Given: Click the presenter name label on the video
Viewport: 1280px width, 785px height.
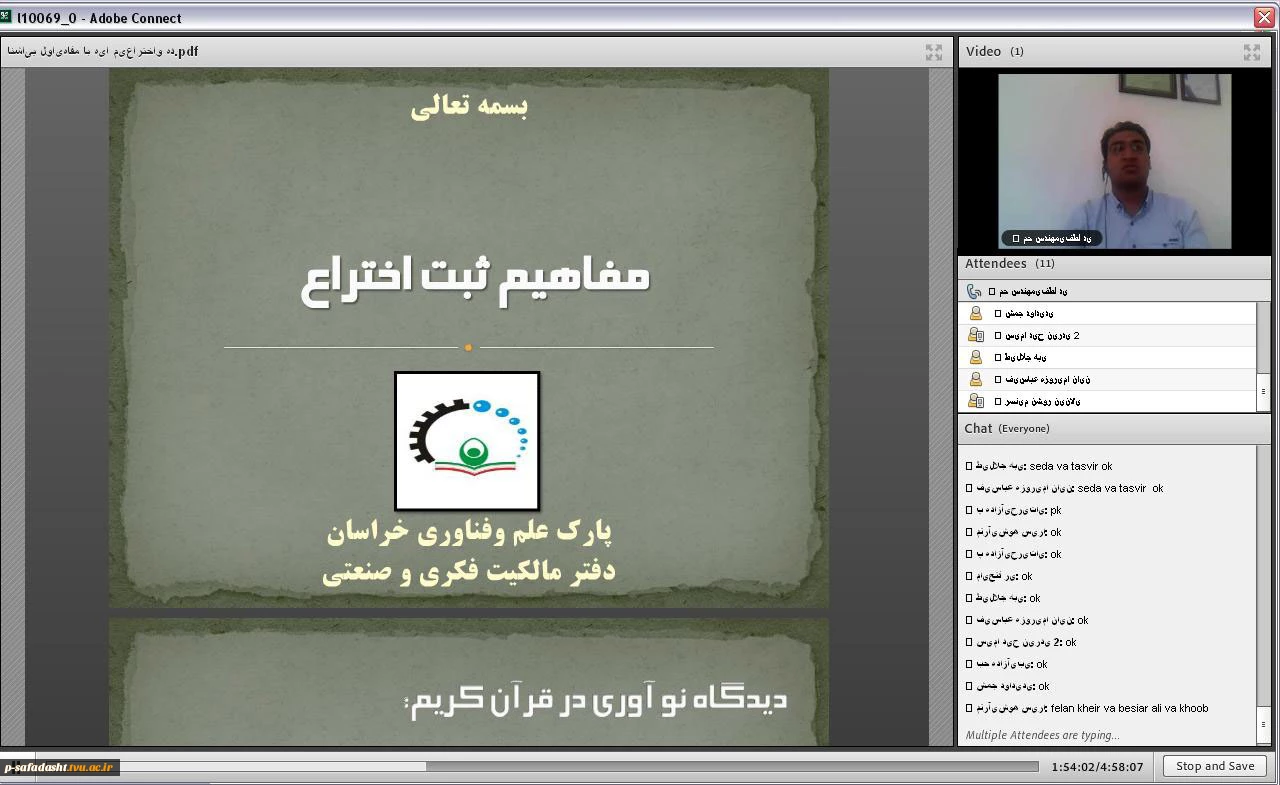Looking at the screenshot, I should pyautogui.click(x=1052, y=238).
